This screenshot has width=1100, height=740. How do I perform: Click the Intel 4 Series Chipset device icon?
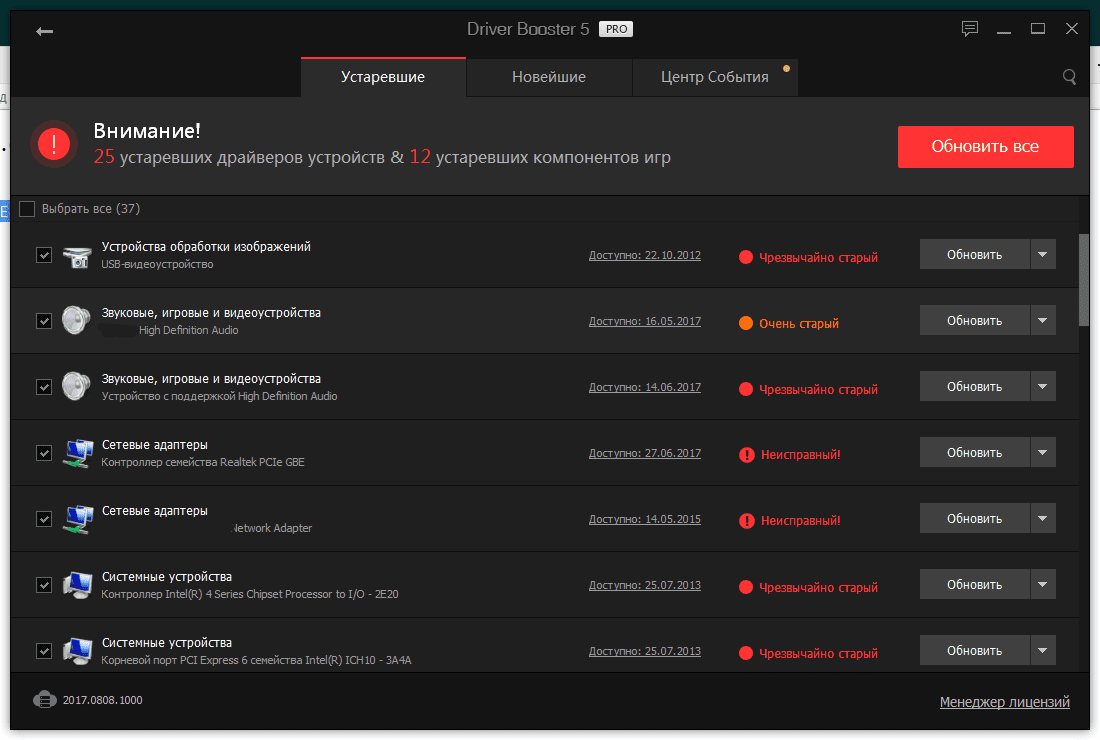77,585
